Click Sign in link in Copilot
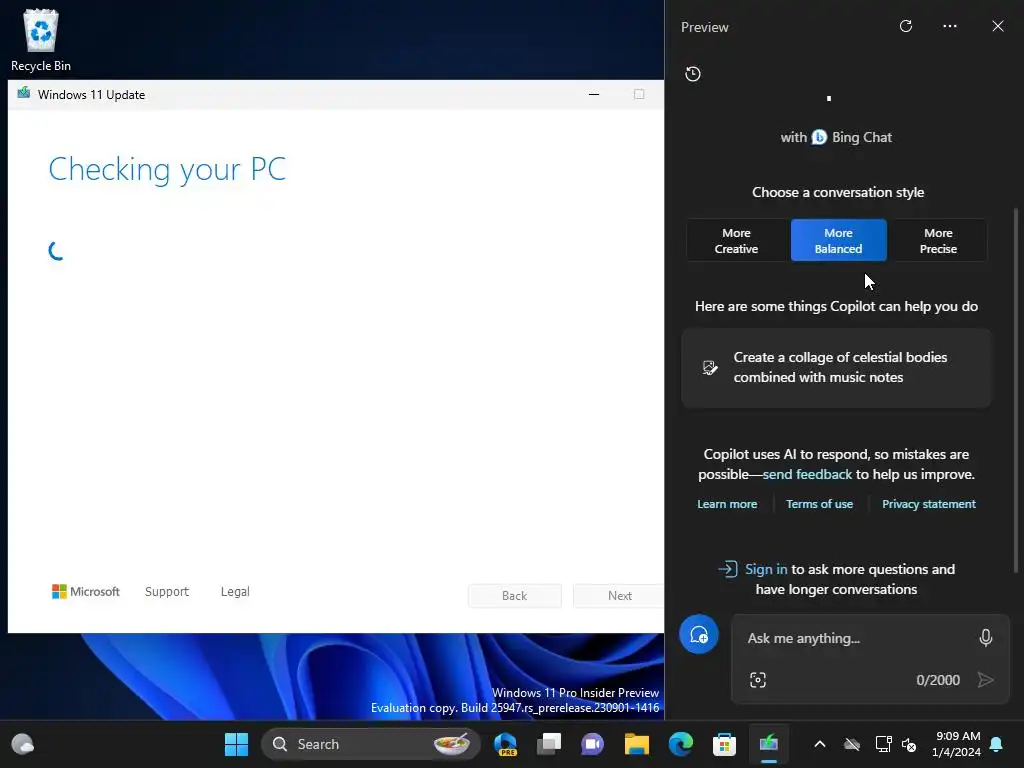This screenshot has width=1024, height=768. [x=766, y=569]
